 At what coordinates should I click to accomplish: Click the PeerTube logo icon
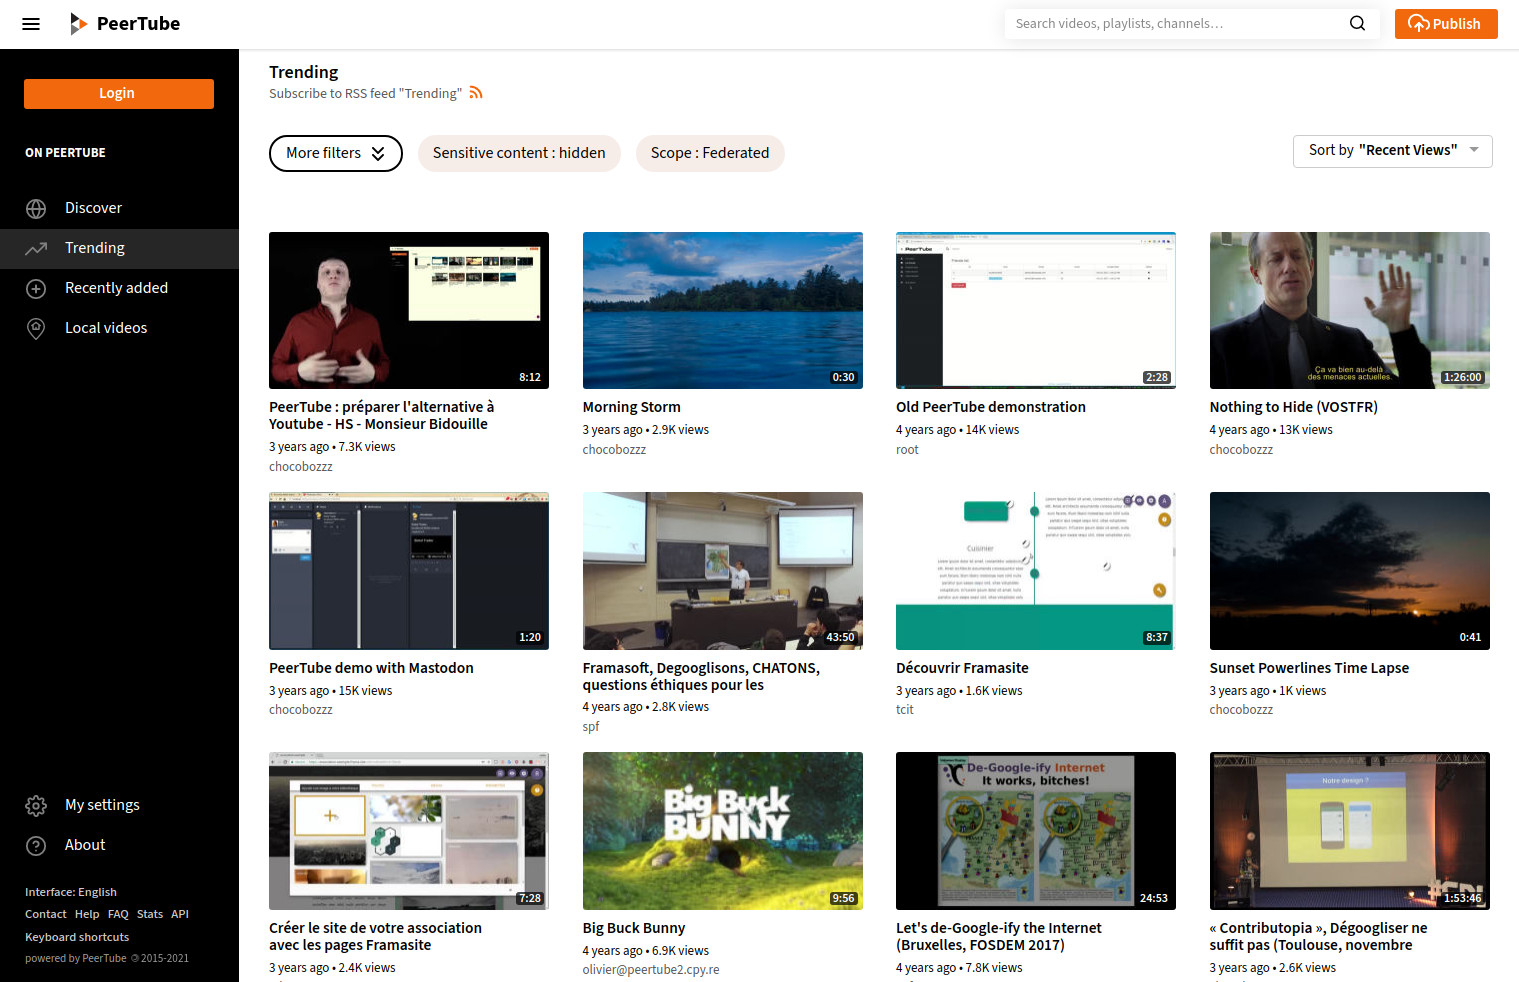[x=78, y=23]
